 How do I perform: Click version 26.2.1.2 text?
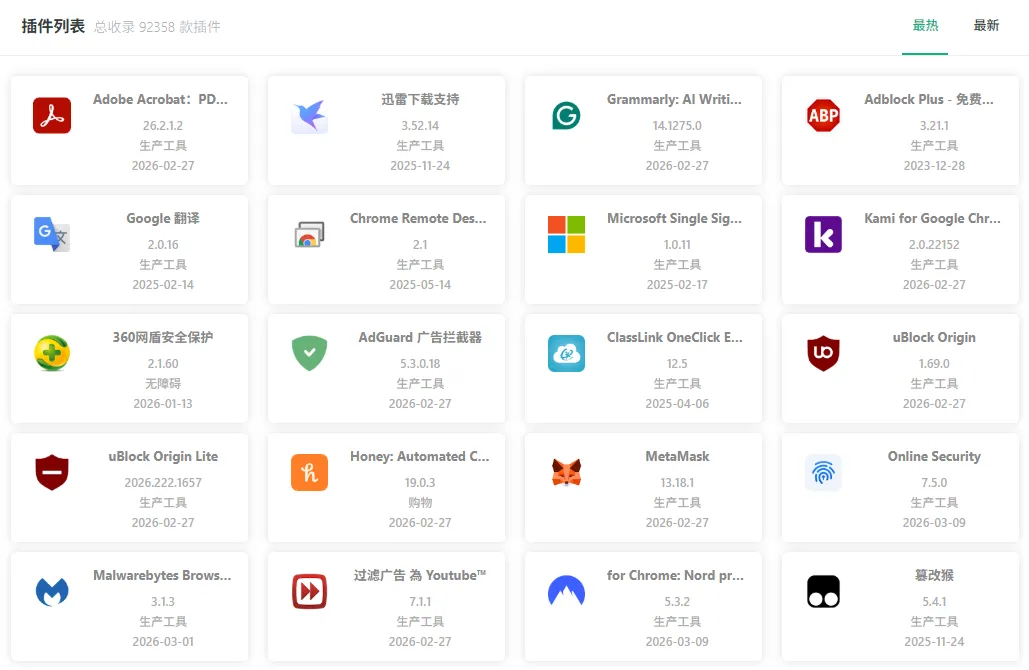point(163,125)
